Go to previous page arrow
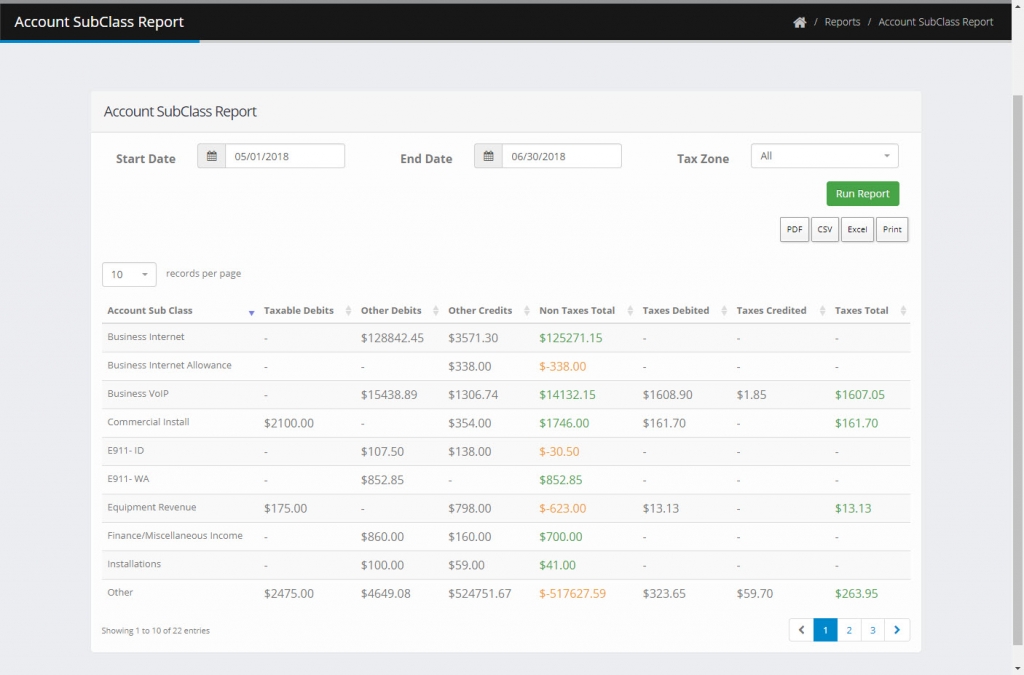1024x675 pixels. [x=801, y=630]
